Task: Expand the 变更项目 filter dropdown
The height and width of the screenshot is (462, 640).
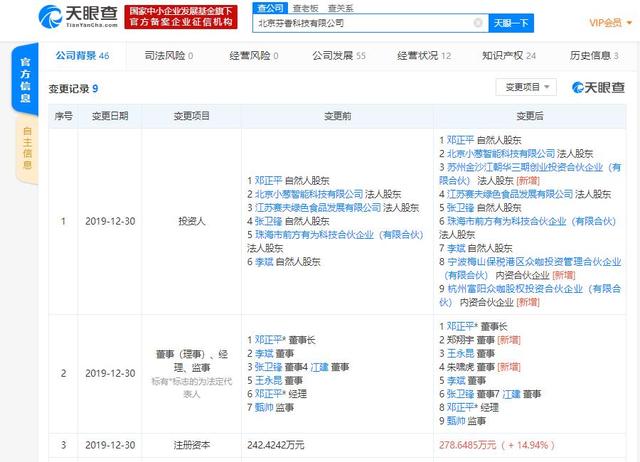Action: point(526,87)
